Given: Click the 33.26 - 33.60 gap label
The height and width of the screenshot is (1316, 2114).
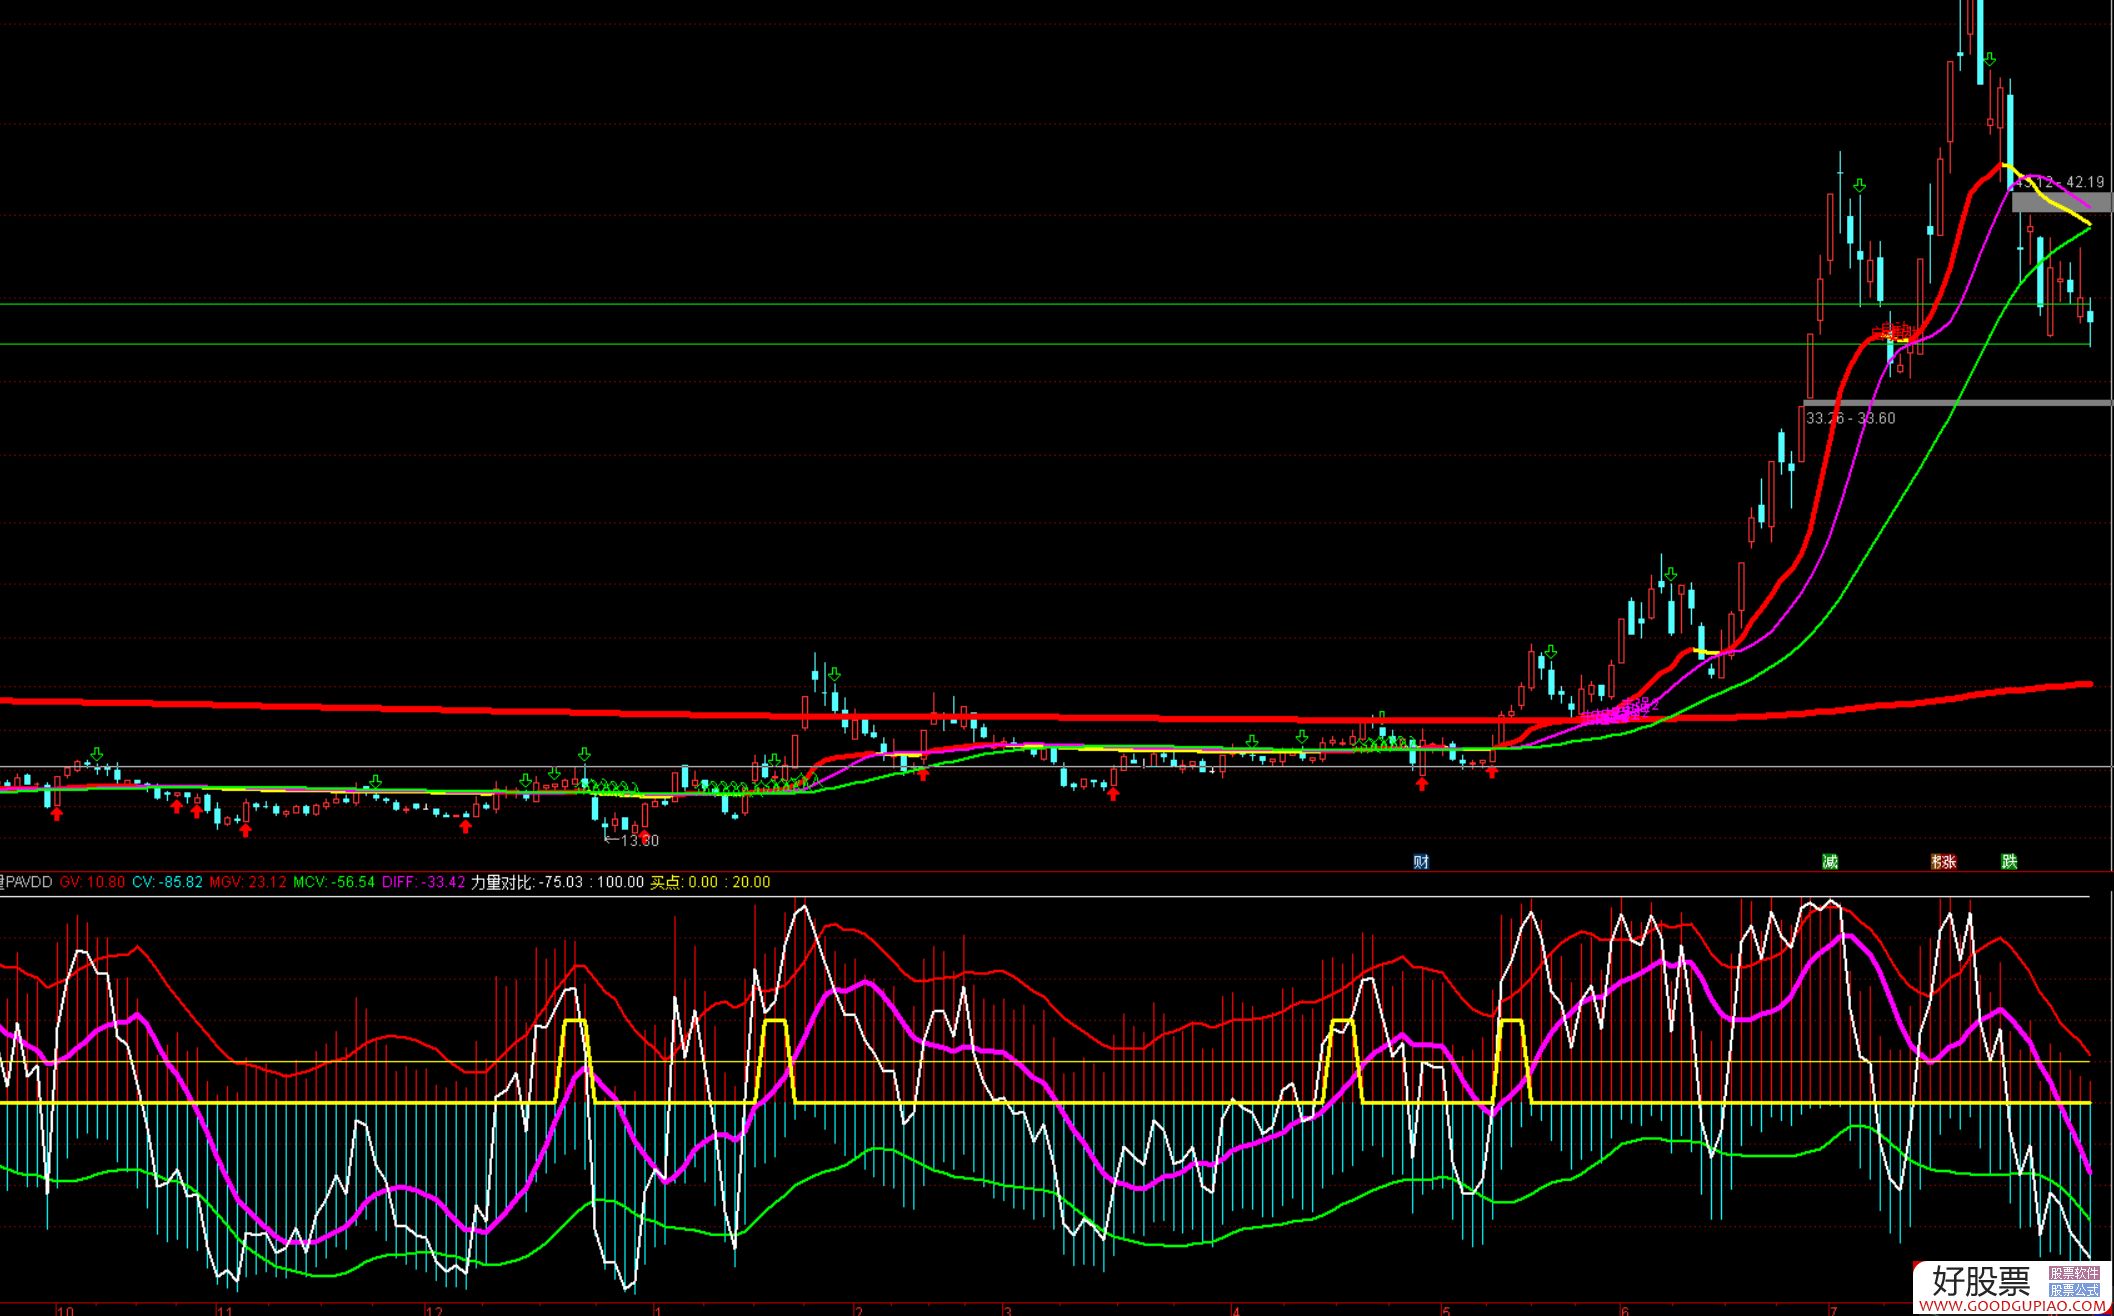Looking at the screenshot, I should [1851, 418].
